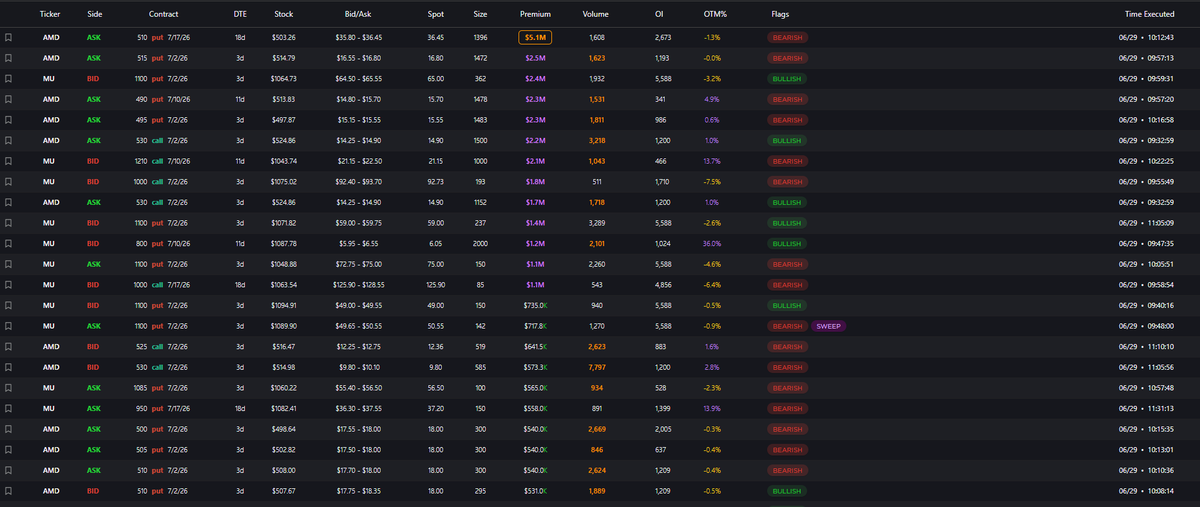Sort by the Ticker column header

[x=50, y=14]
